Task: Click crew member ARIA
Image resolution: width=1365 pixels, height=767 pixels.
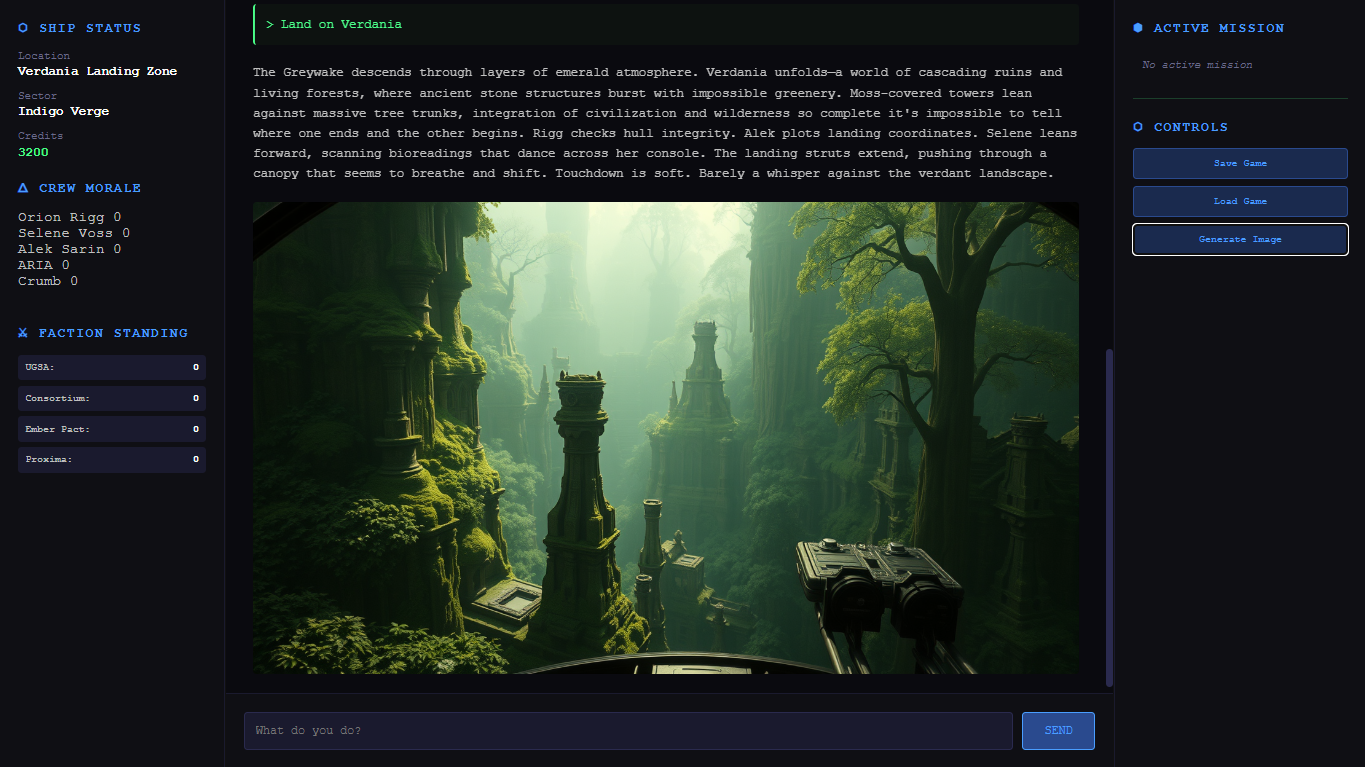Action: 44,265
